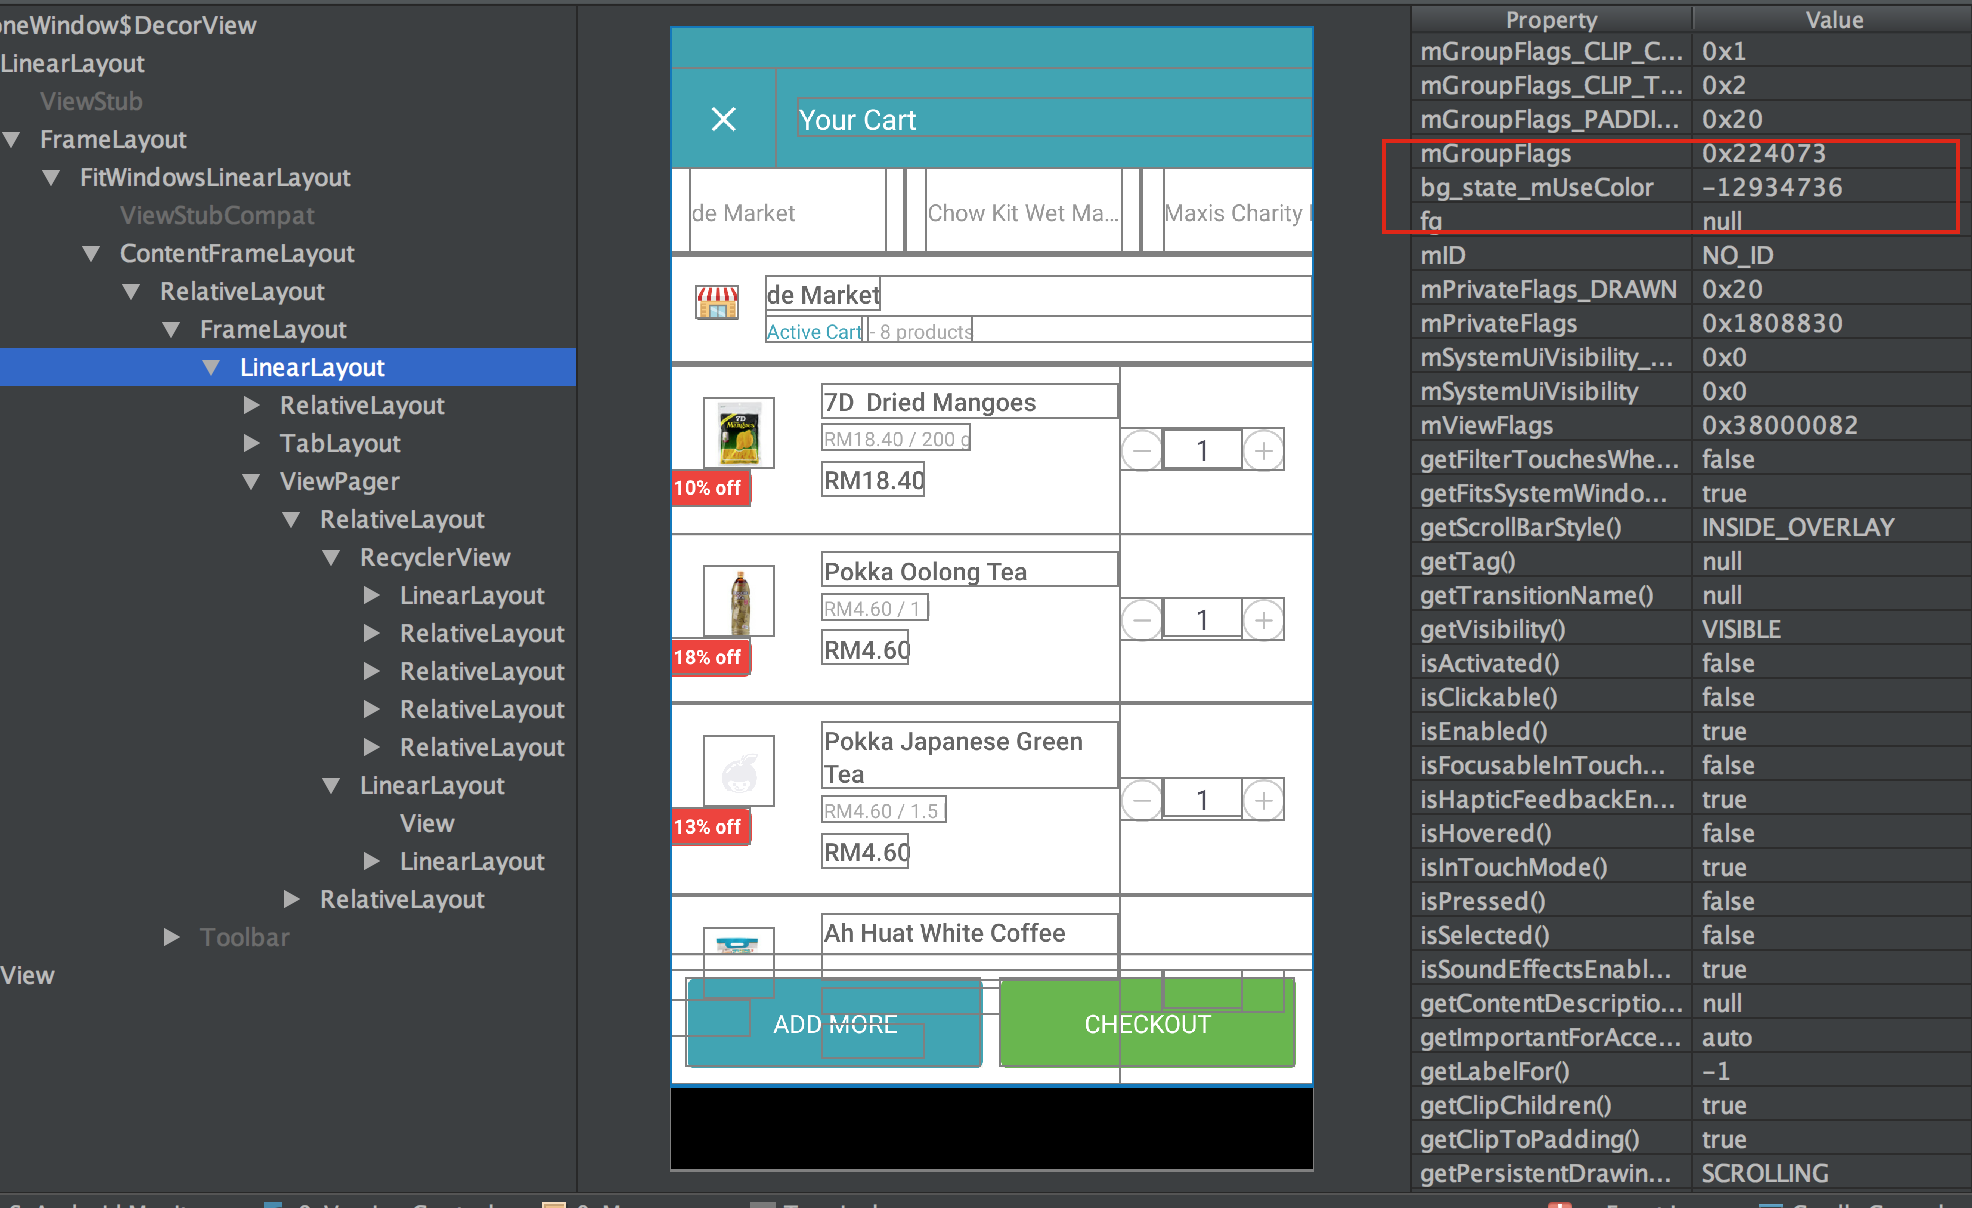
Task: Click the 10% off discount badge
Action: pos(710,488)
